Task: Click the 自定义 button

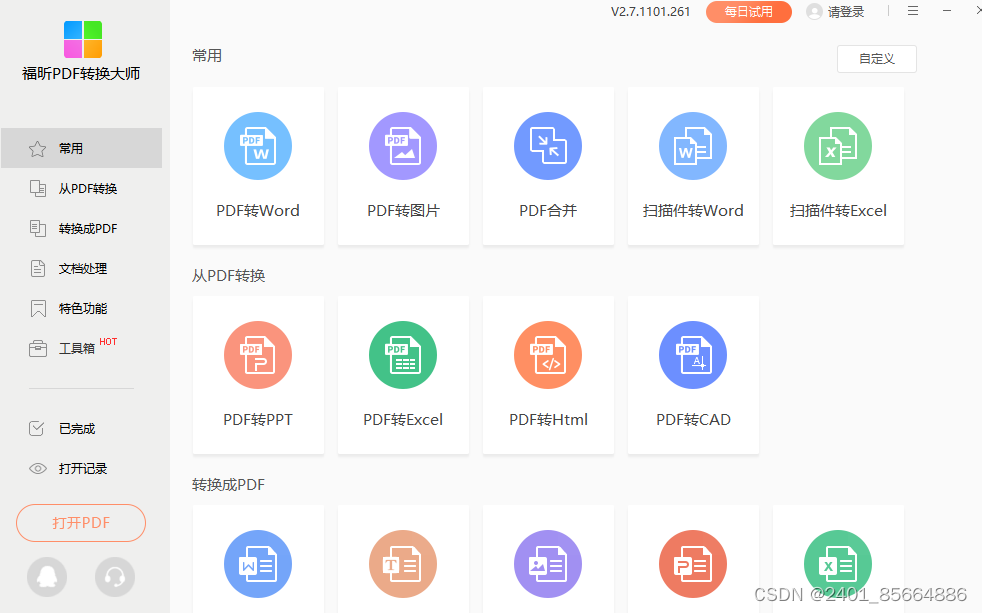Action: coord(877,59)
